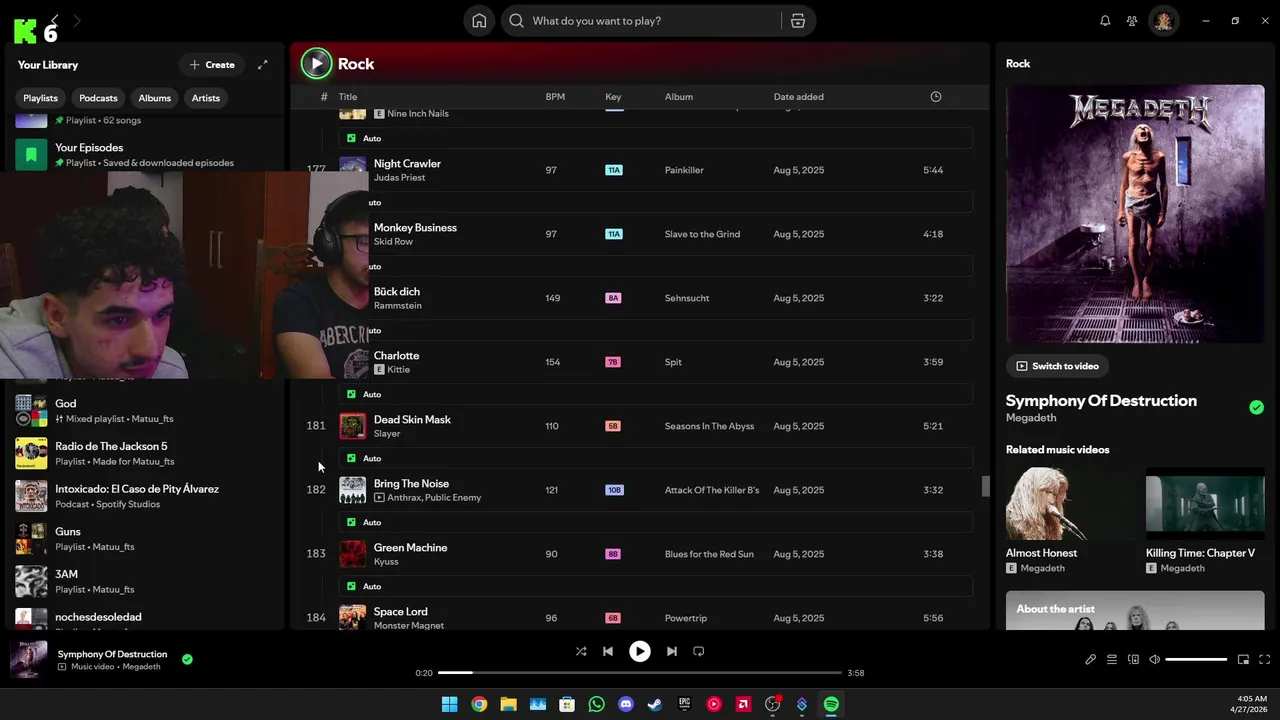
Task: Toggle Auto checkbox above Bring The Noise
Action: [351, 458]
